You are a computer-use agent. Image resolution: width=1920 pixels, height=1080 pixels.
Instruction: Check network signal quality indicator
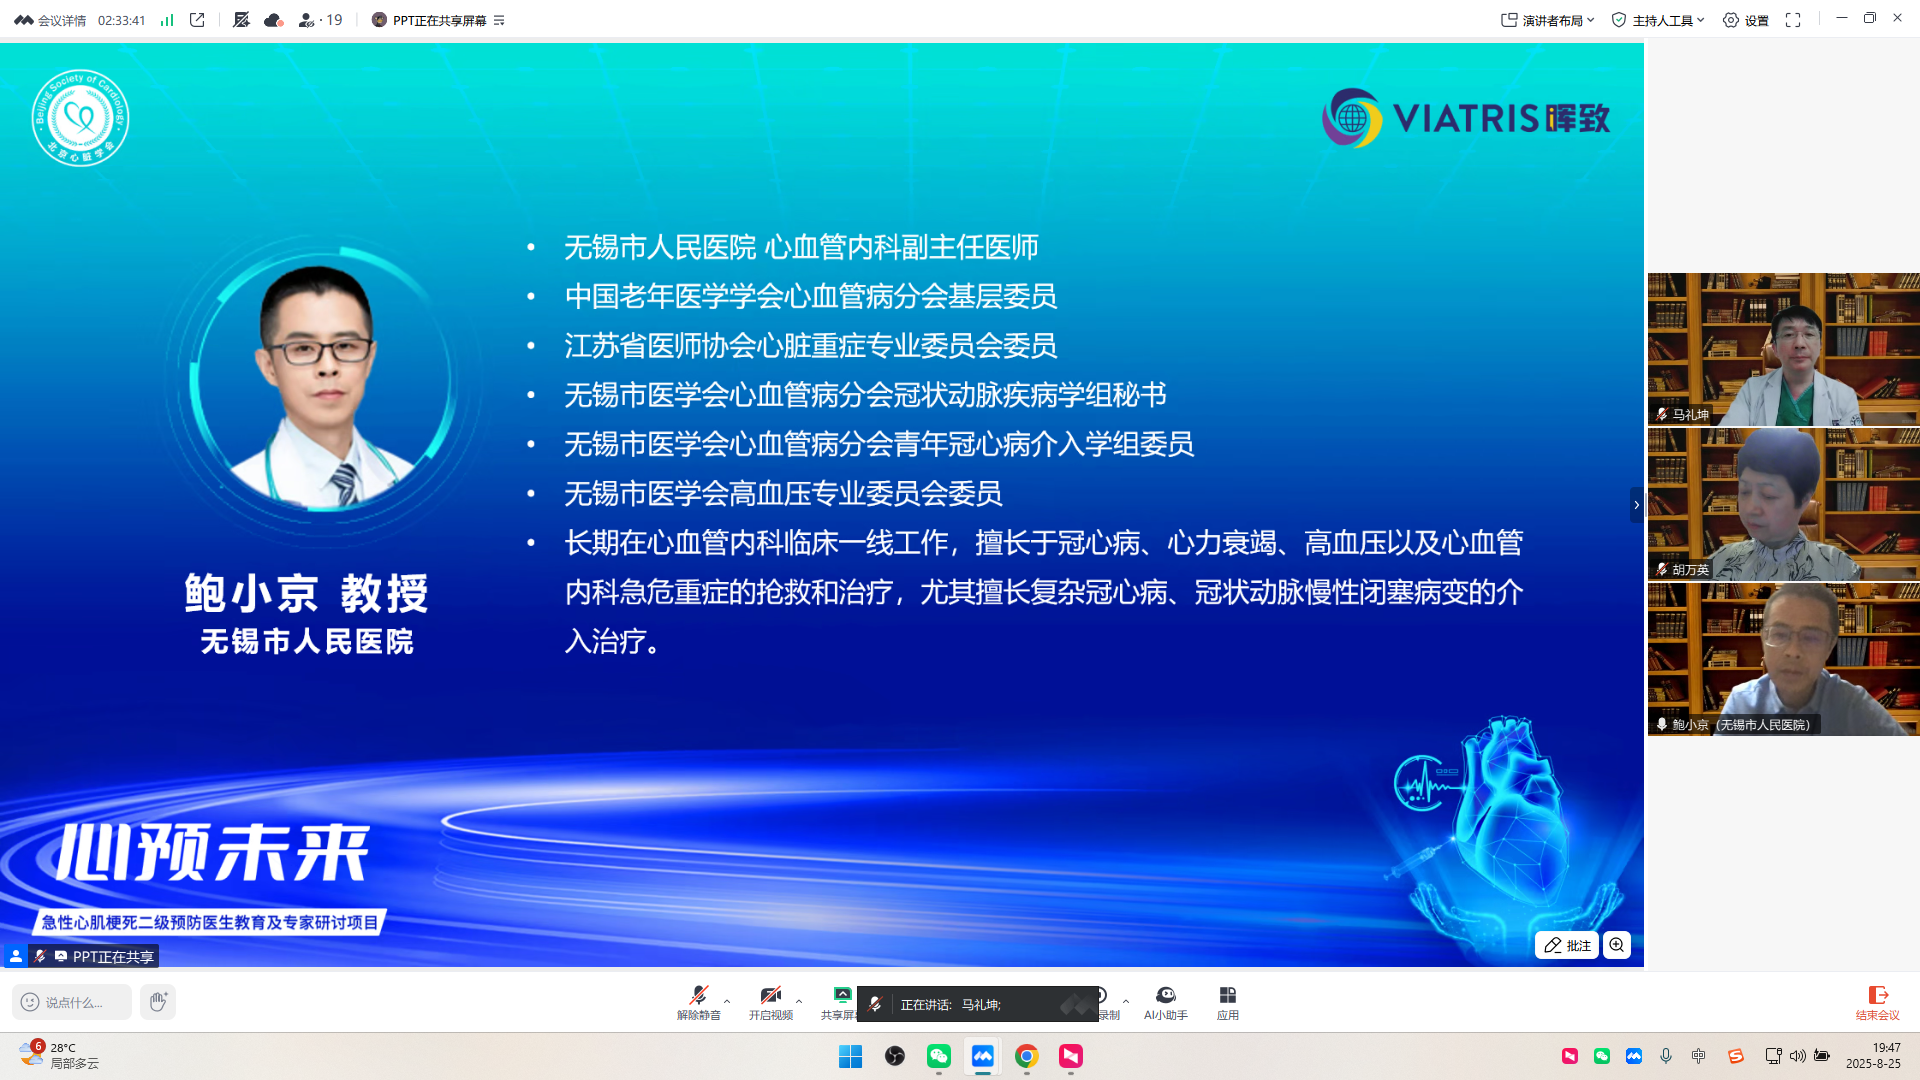[x=166, y=19]
